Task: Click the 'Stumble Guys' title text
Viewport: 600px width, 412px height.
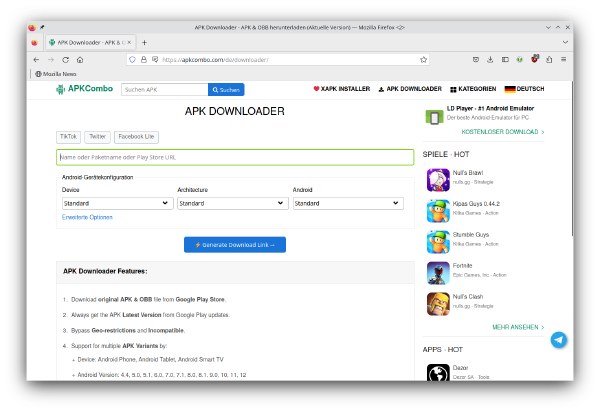Action: click(471, 234)
